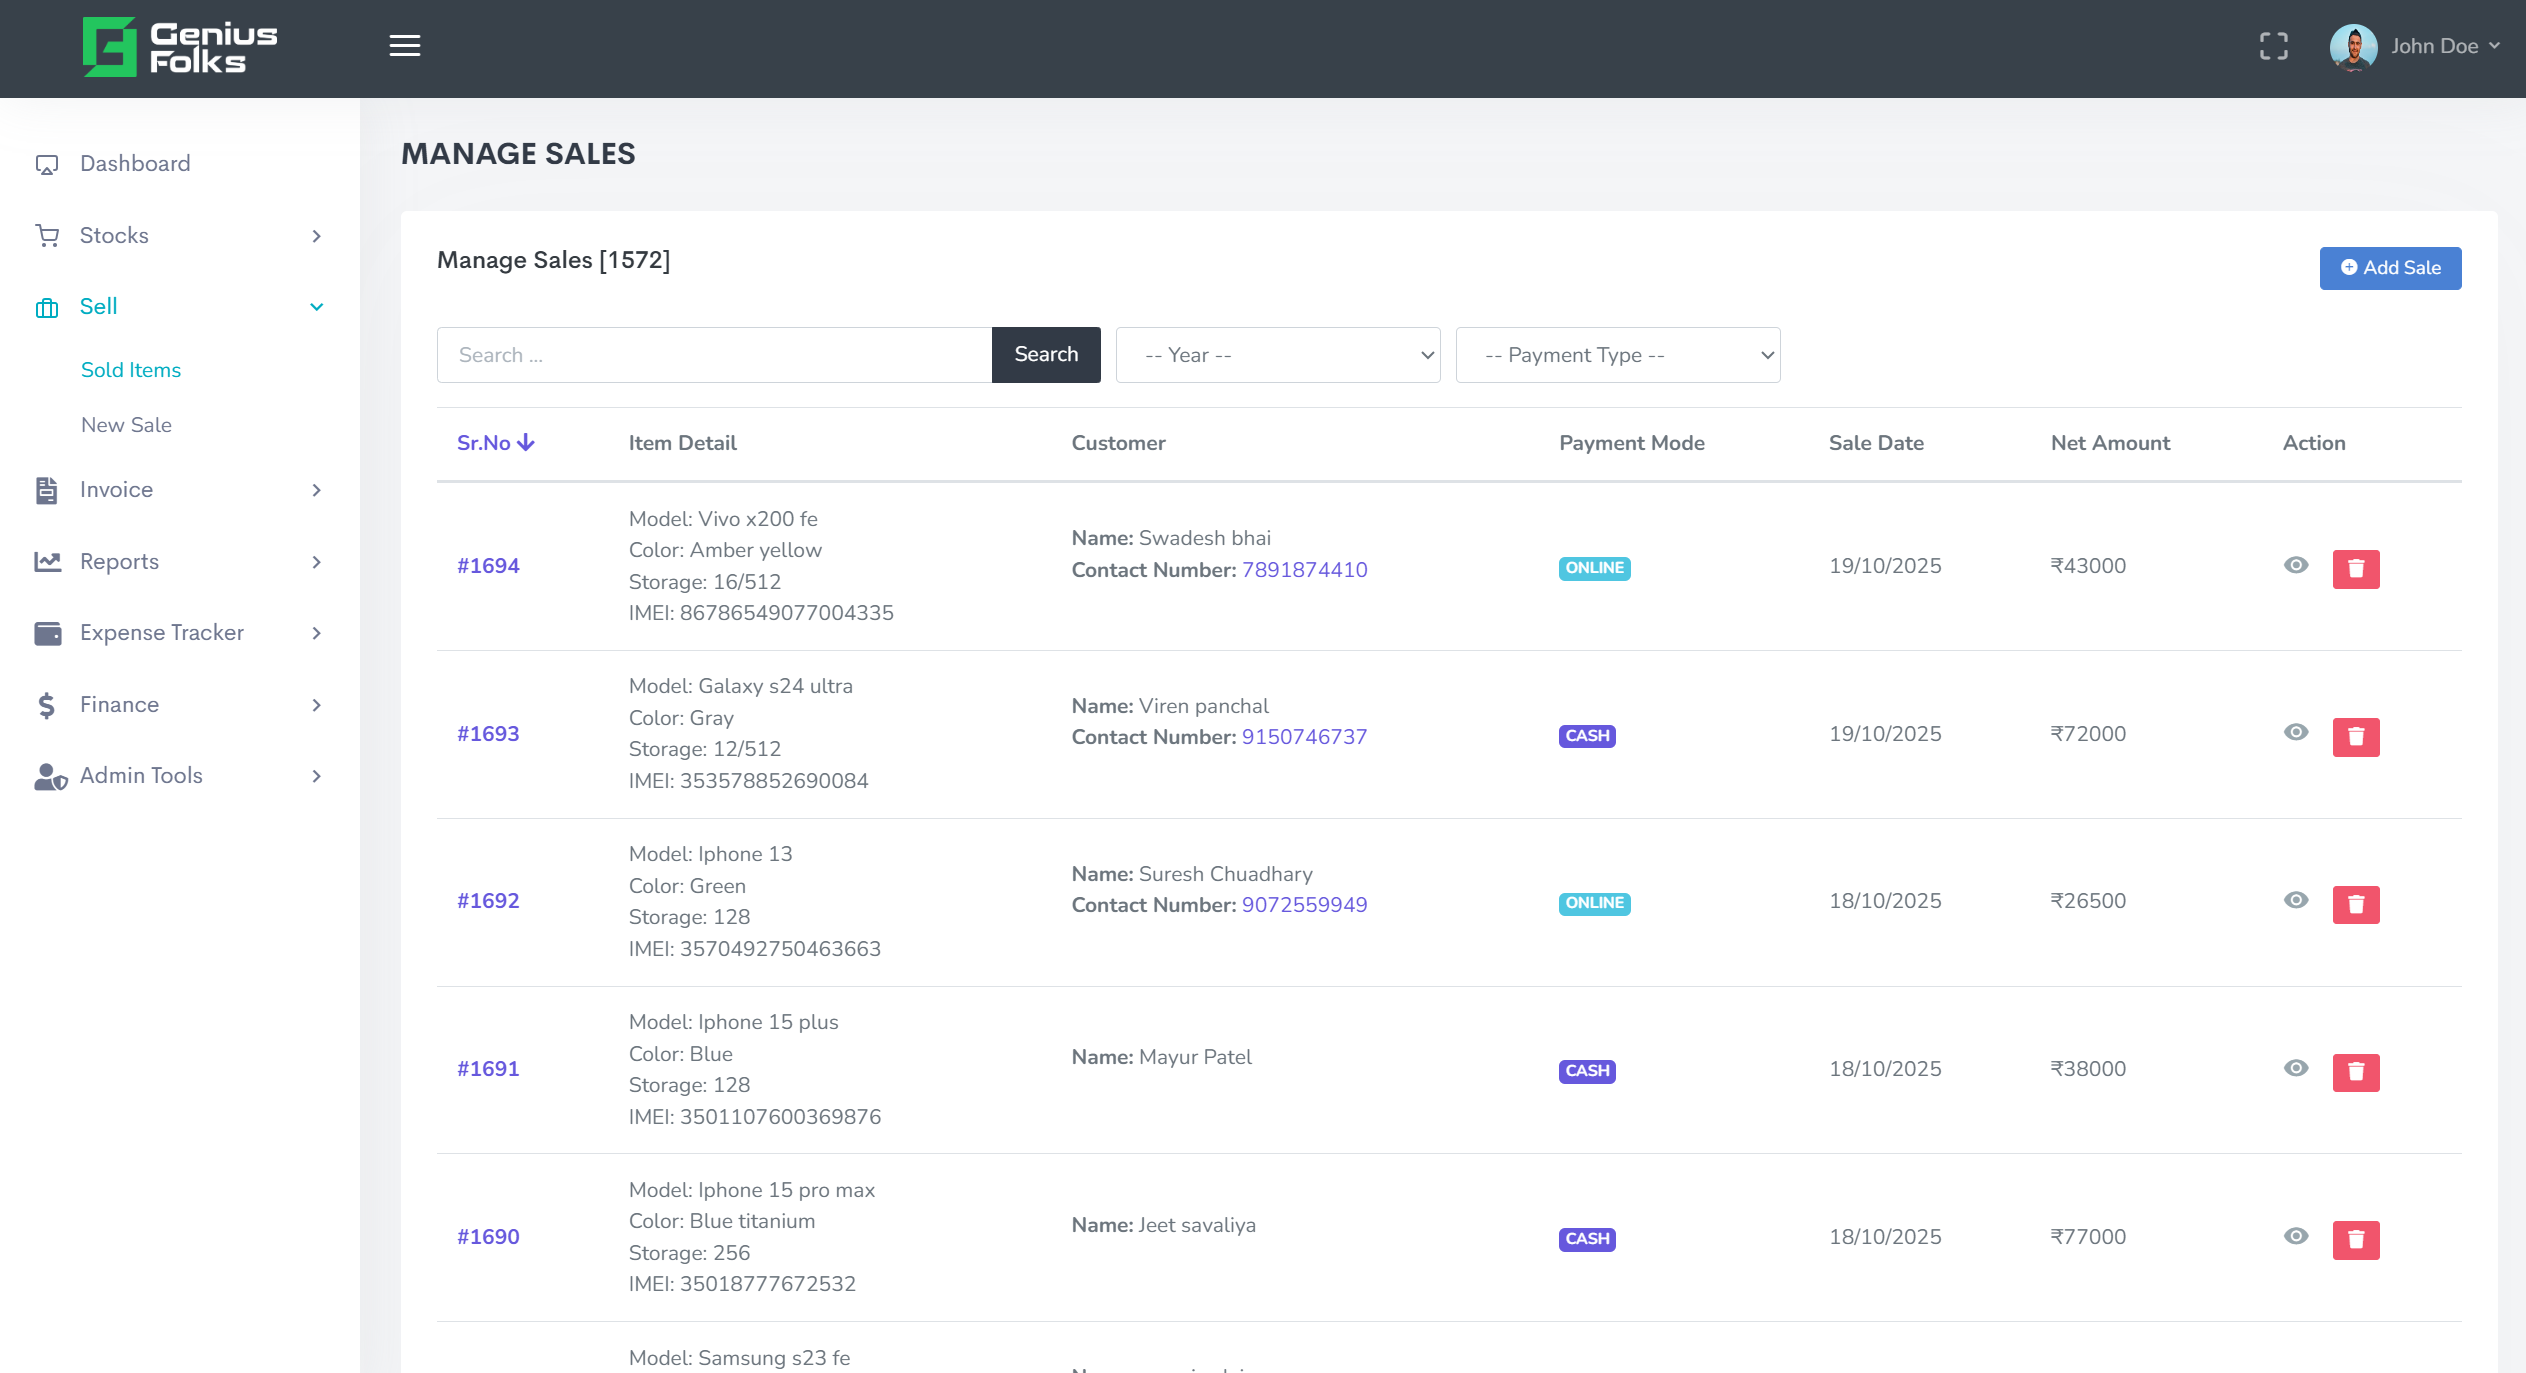This screenshot has height=1373, width=2526.
Task: Switch to New Sale under Sell menu
Action: pyautogui.click(x=128, y=424)
